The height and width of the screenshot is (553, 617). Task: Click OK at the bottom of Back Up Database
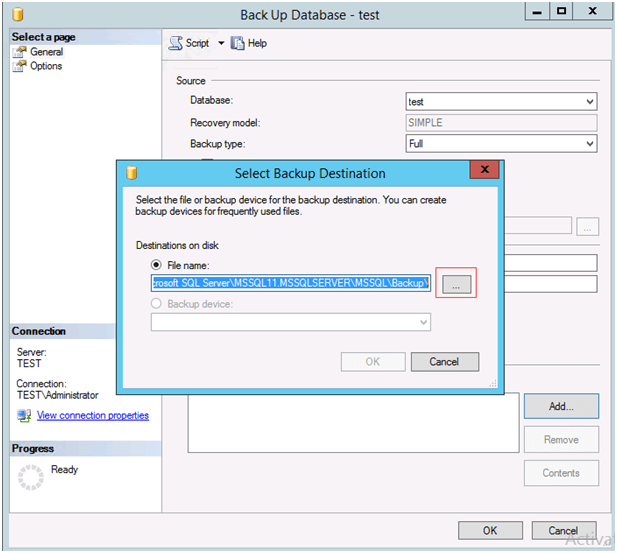[490, 531]
